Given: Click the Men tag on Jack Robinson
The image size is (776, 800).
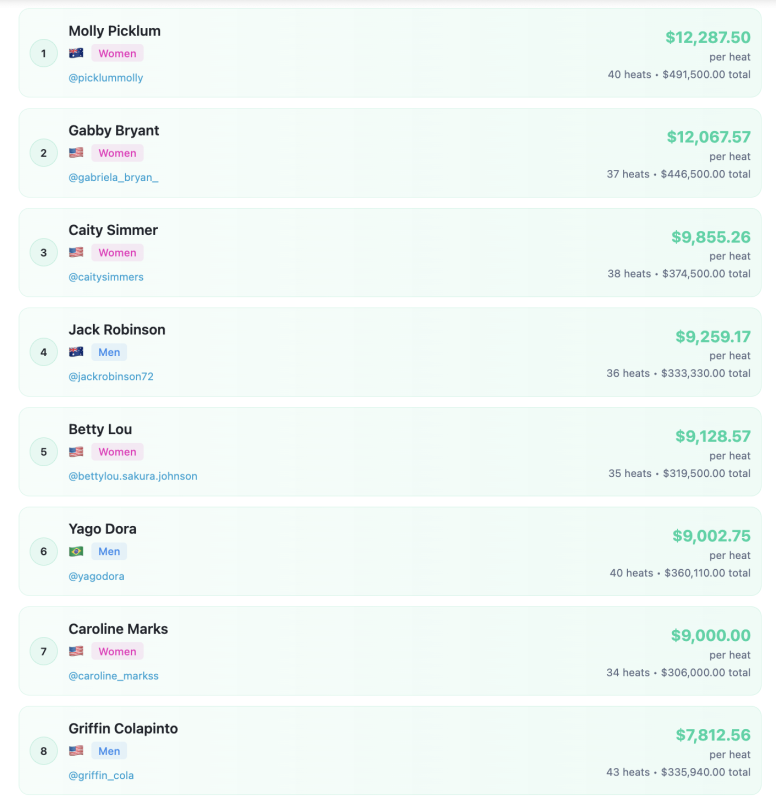Looking at the screenshot, I should (109, 352).
